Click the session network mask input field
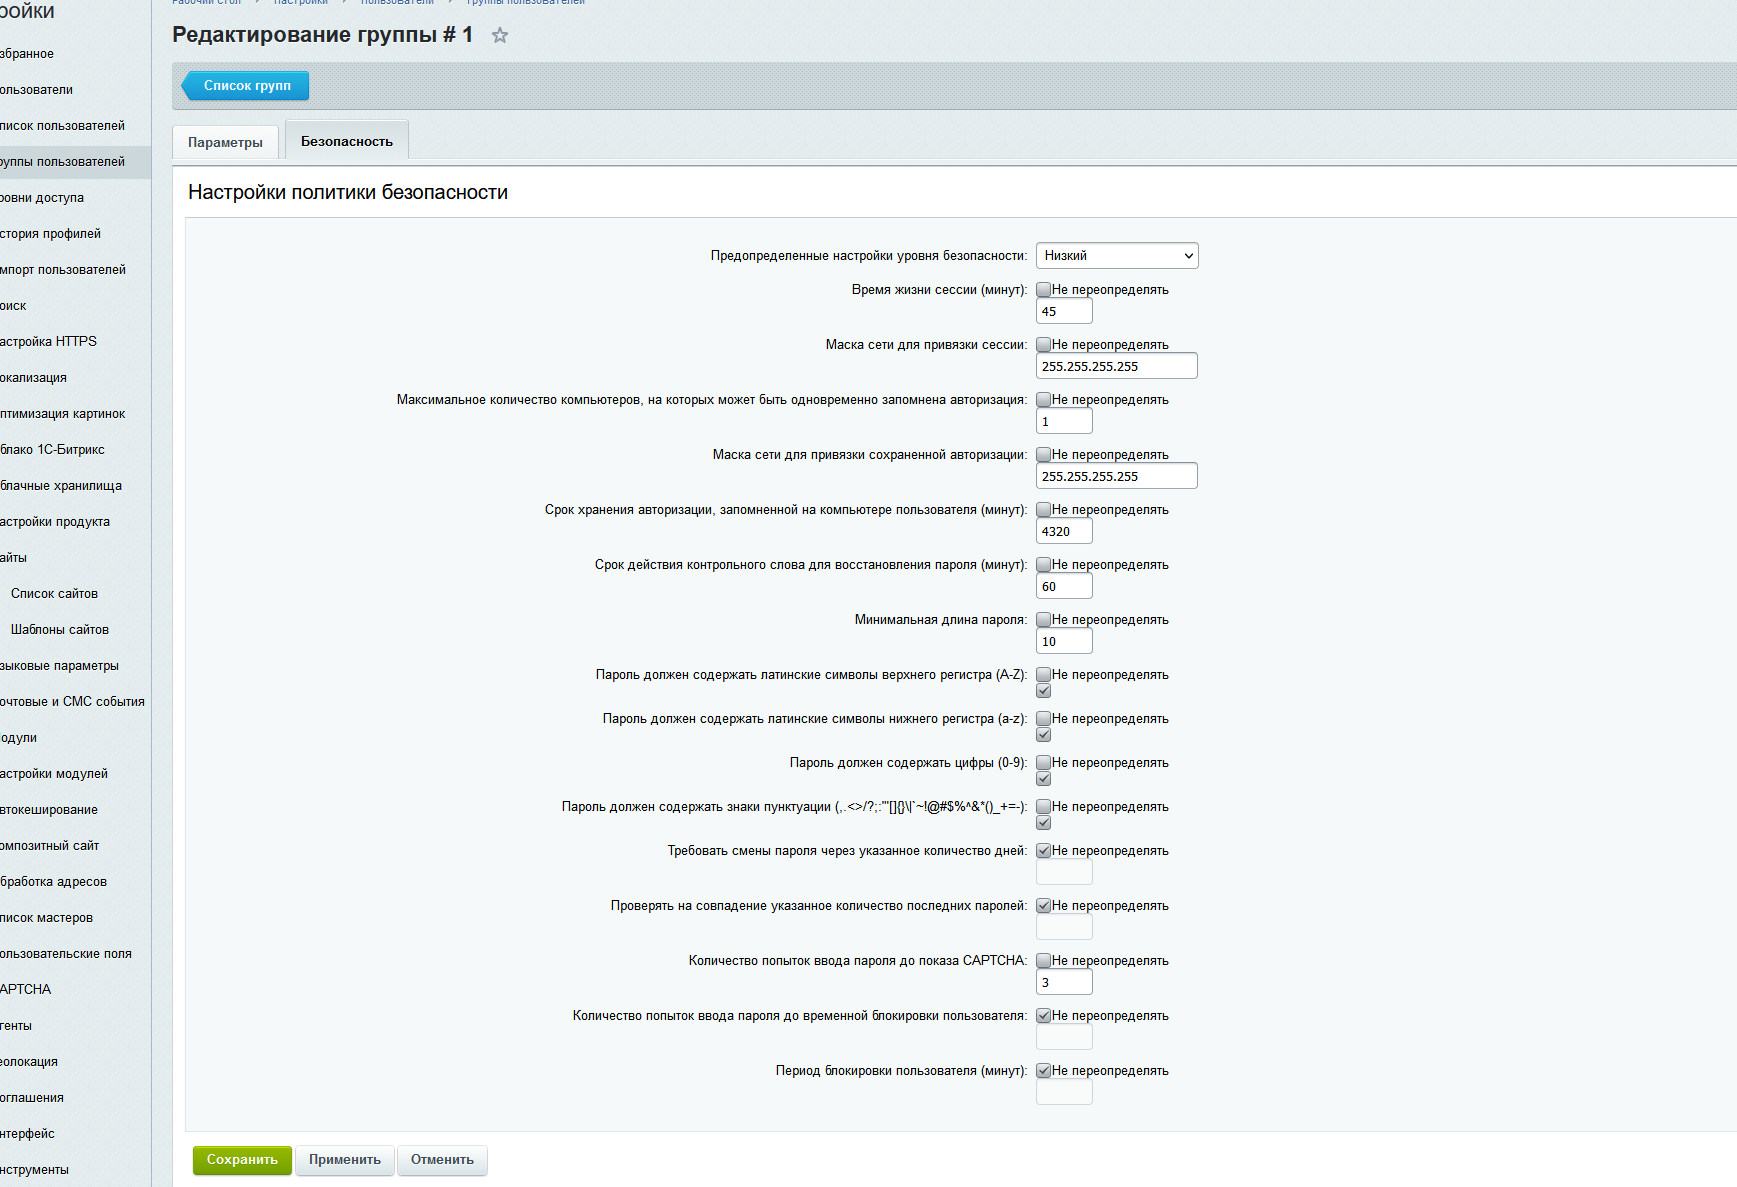This screenshot has height=1187, width=1737. pos(1117,367)
